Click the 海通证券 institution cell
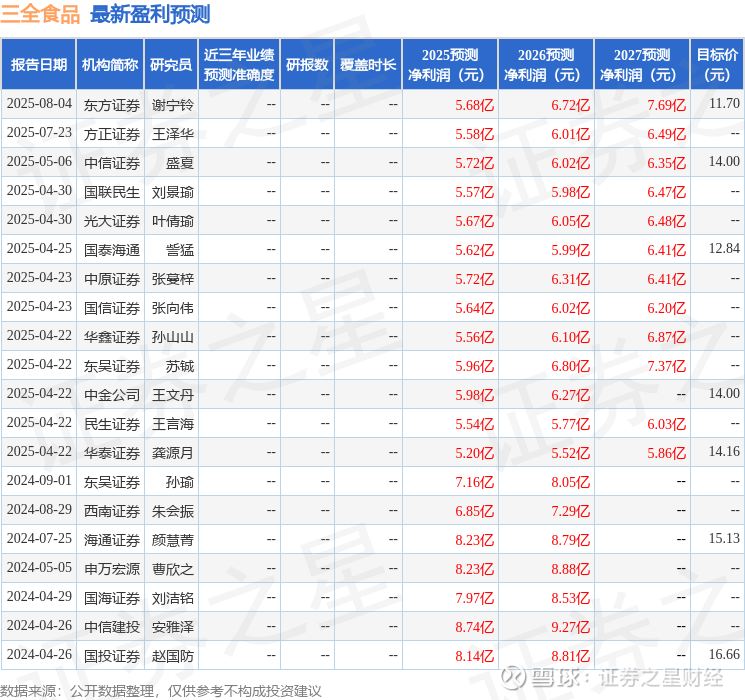This screenshot has width=745, height=700. (112, 540)
